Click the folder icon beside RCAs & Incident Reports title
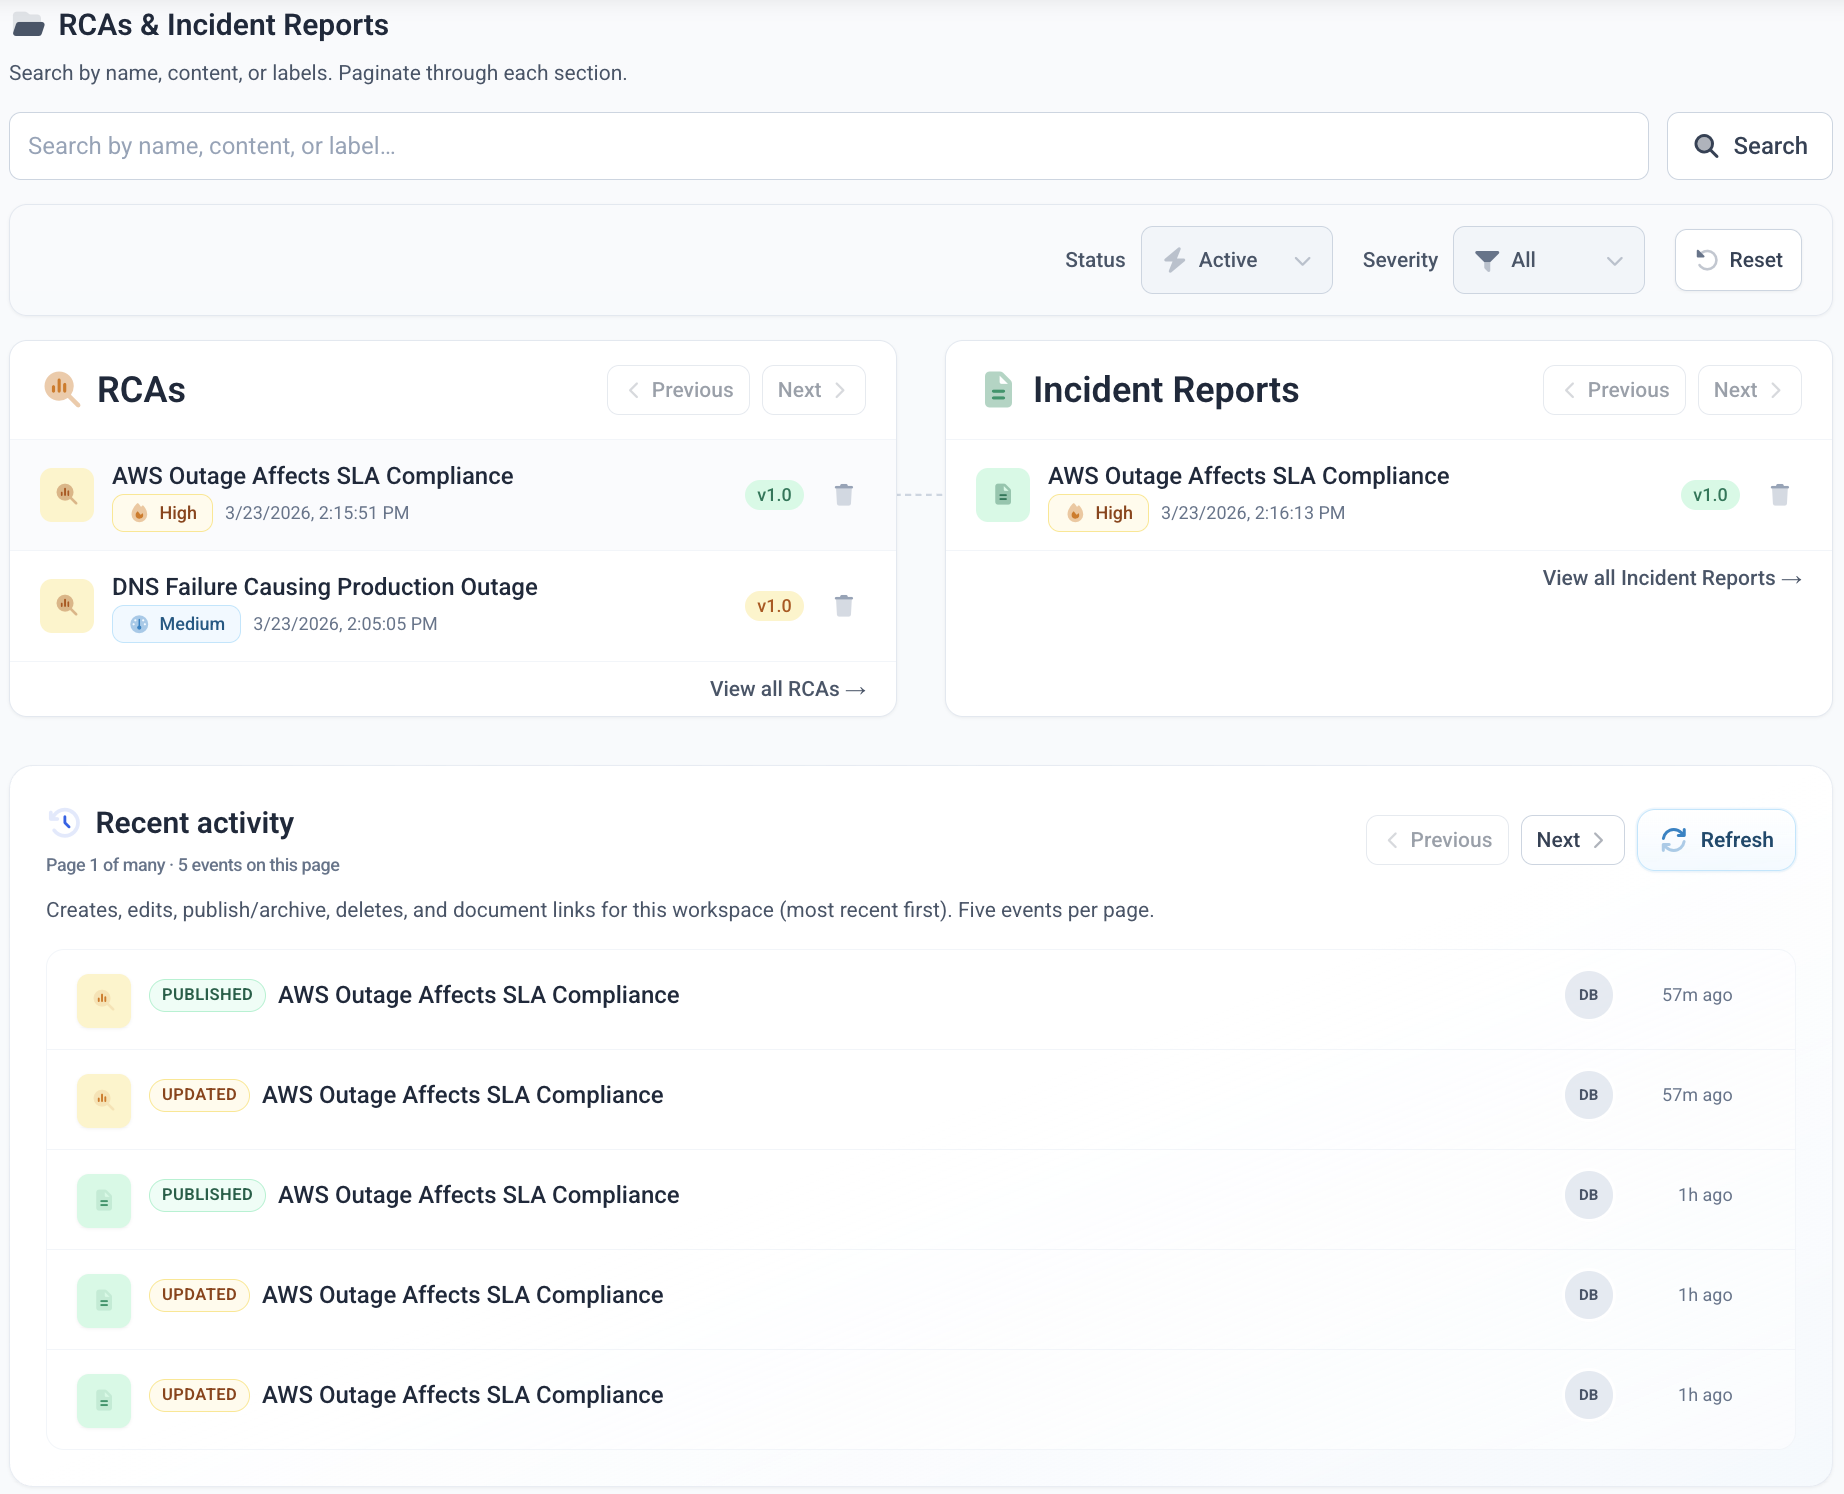The width and height of the screenshot is (1844, 1494). coord(27,24)
